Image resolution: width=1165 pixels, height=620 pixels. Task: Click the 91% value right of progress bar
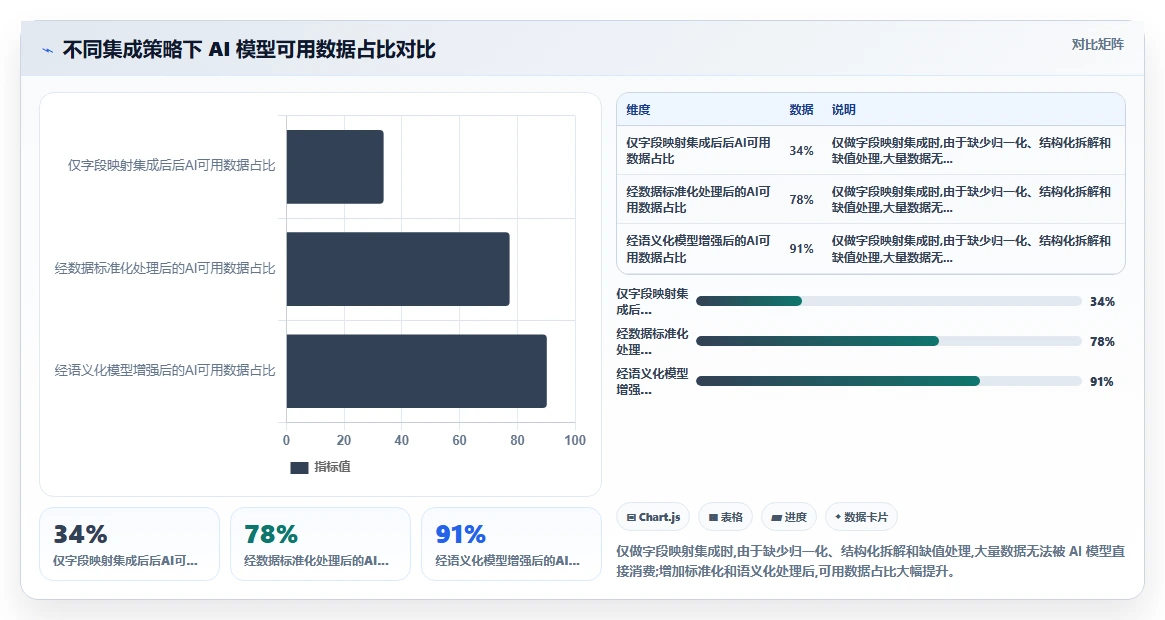click(1102, 381)
